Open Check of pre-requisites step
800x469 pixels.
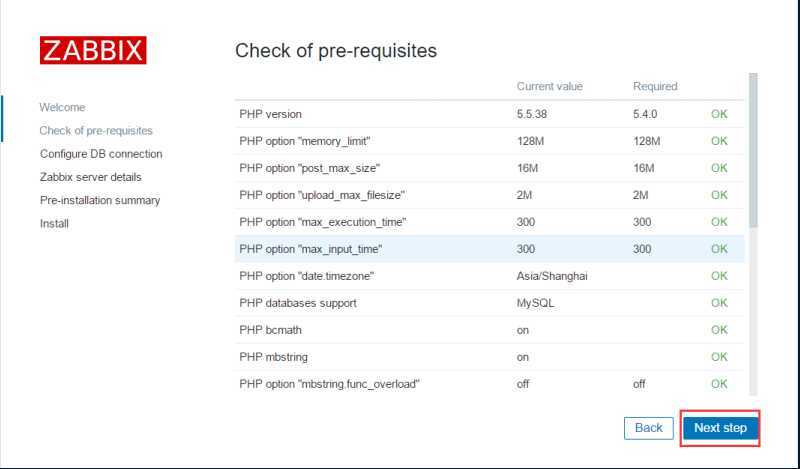(96, 131)
